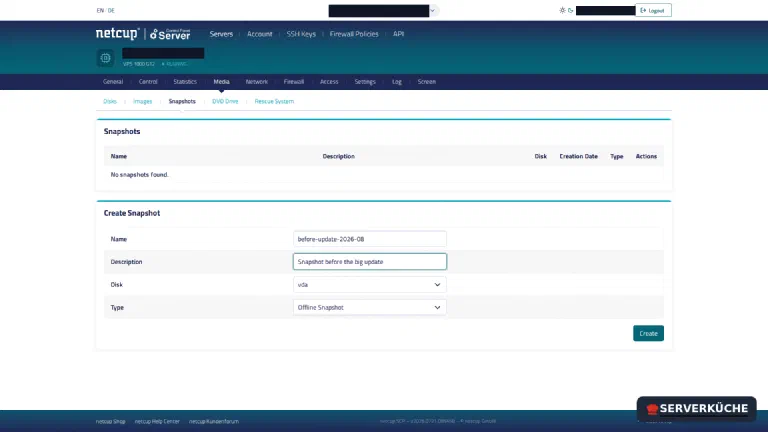Viewport: 768px width, 432px height.
Task: Click the snapshot Name input field
Action: [x=370, y=239]
